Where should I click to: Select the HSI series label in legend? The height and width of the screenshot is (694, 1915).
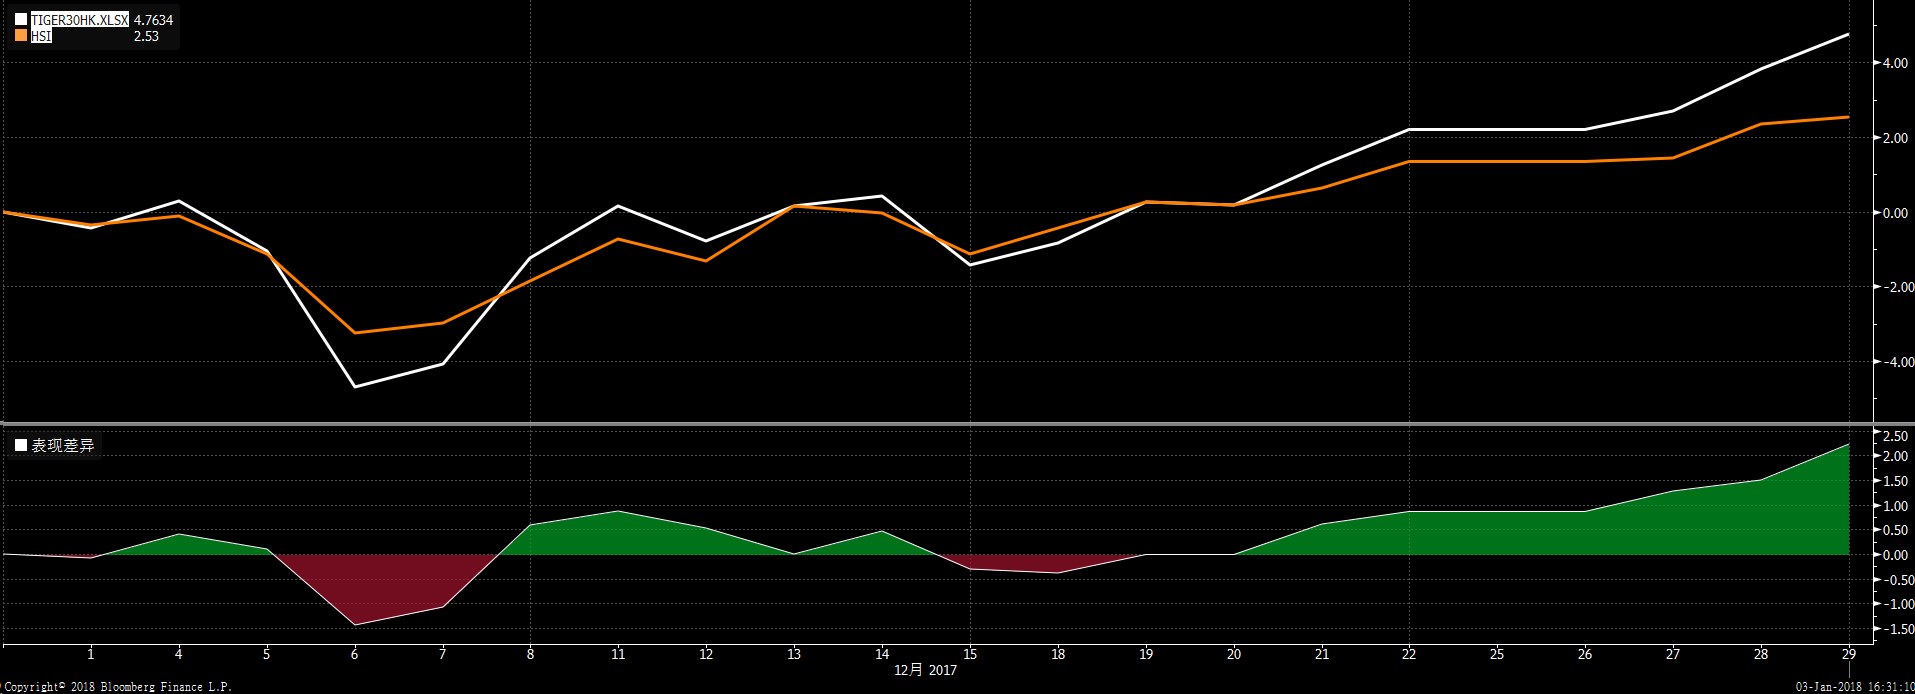(41, 36)
